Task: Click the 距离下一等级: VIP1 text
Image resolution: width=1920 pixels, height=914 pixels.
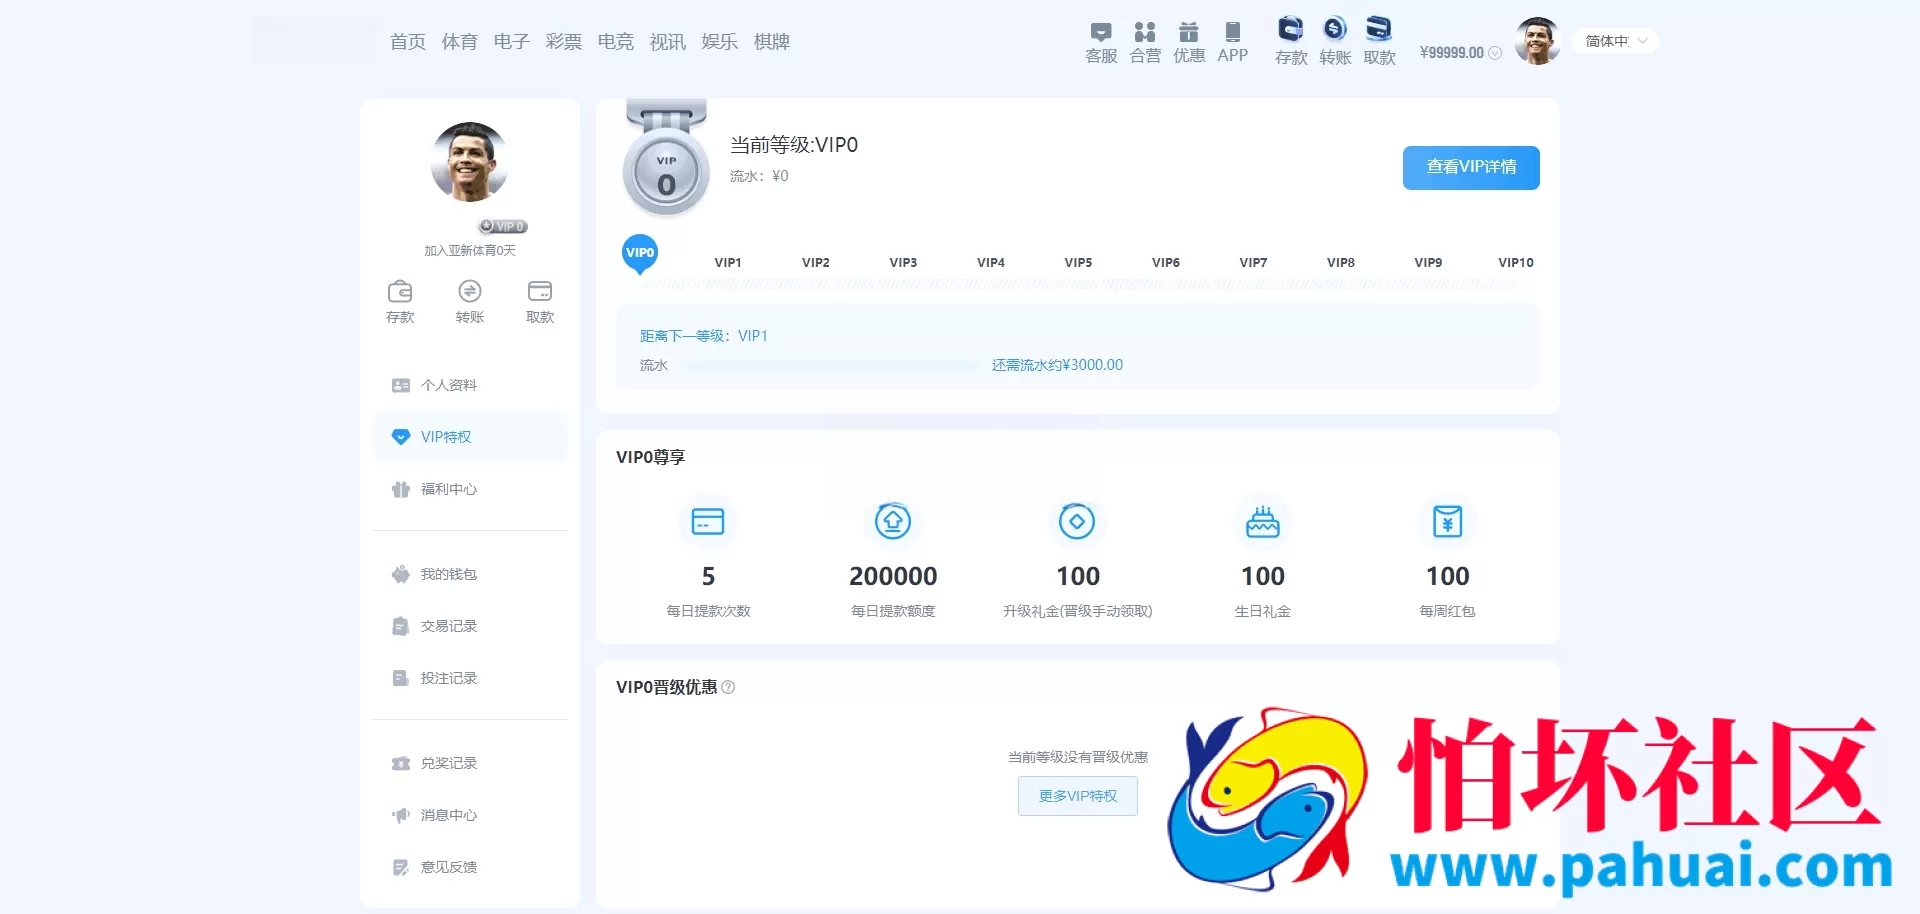Action: click(704, 336)
